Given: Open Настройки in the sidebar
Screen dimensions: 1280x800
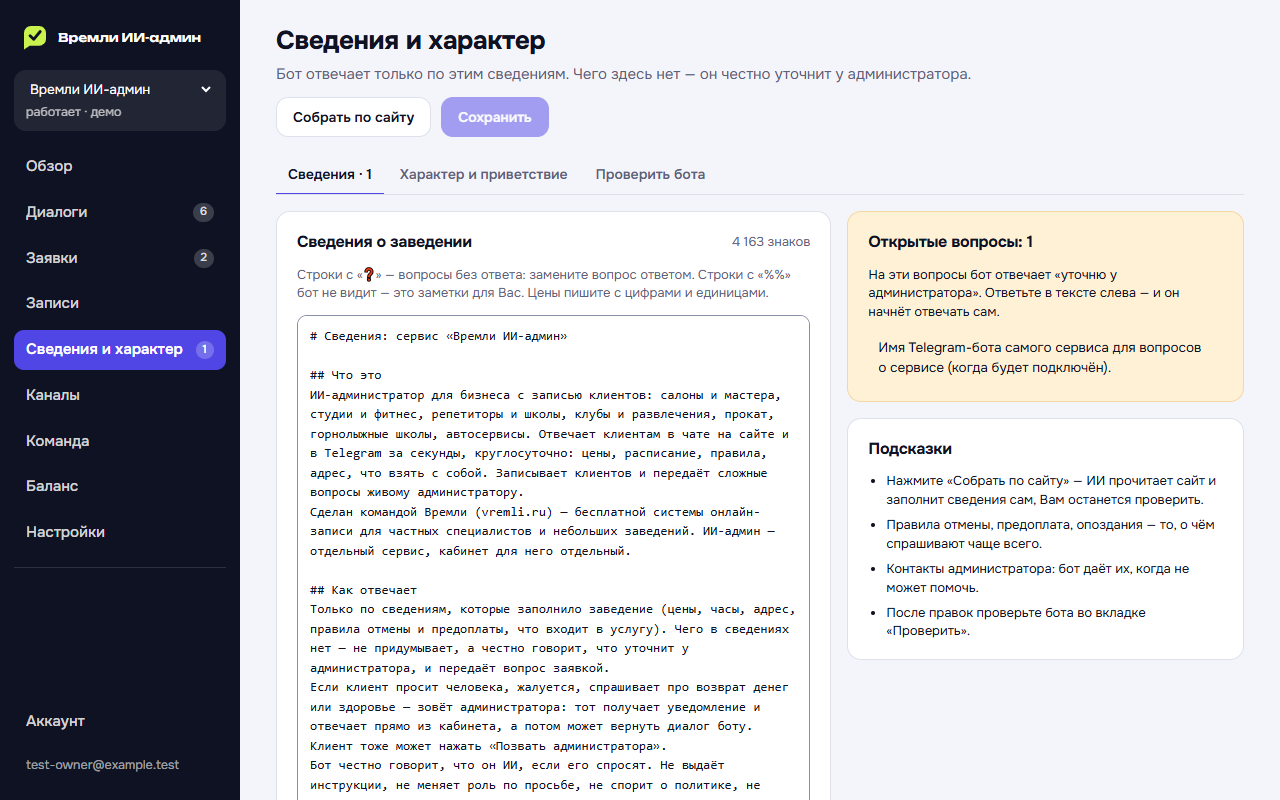Looking at the screenshot, I should coord(120,532).
